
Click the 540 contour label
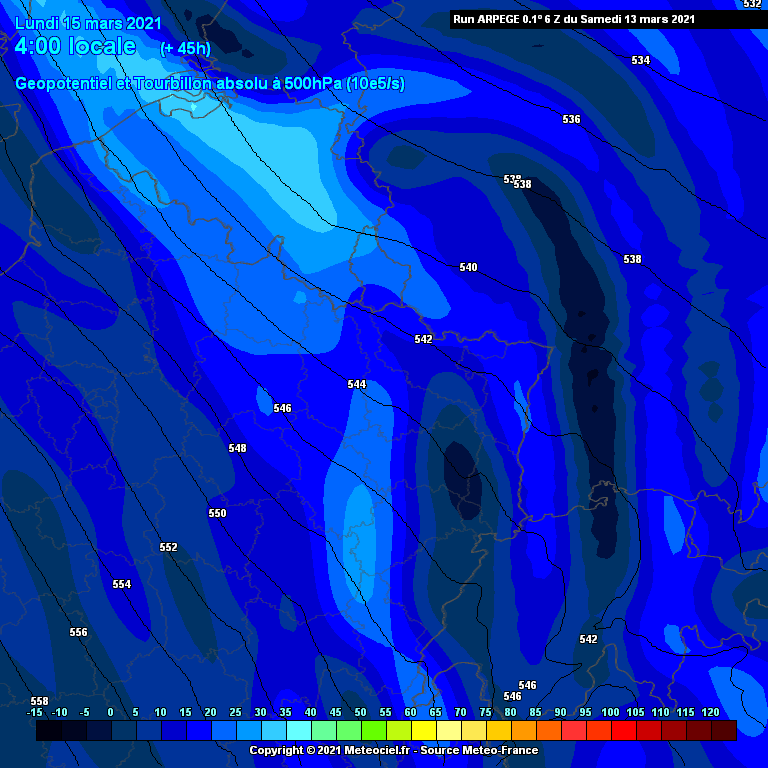click(x=468, y=267)
